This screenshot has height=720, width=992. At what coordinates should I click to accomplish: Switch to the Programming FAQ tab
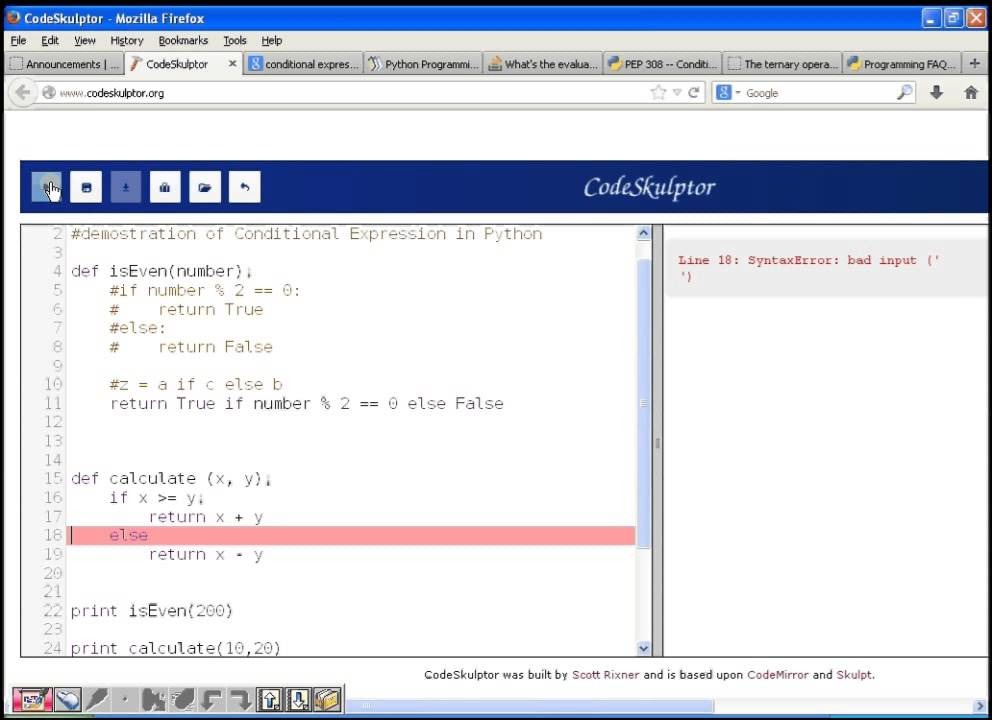[902, 64]
